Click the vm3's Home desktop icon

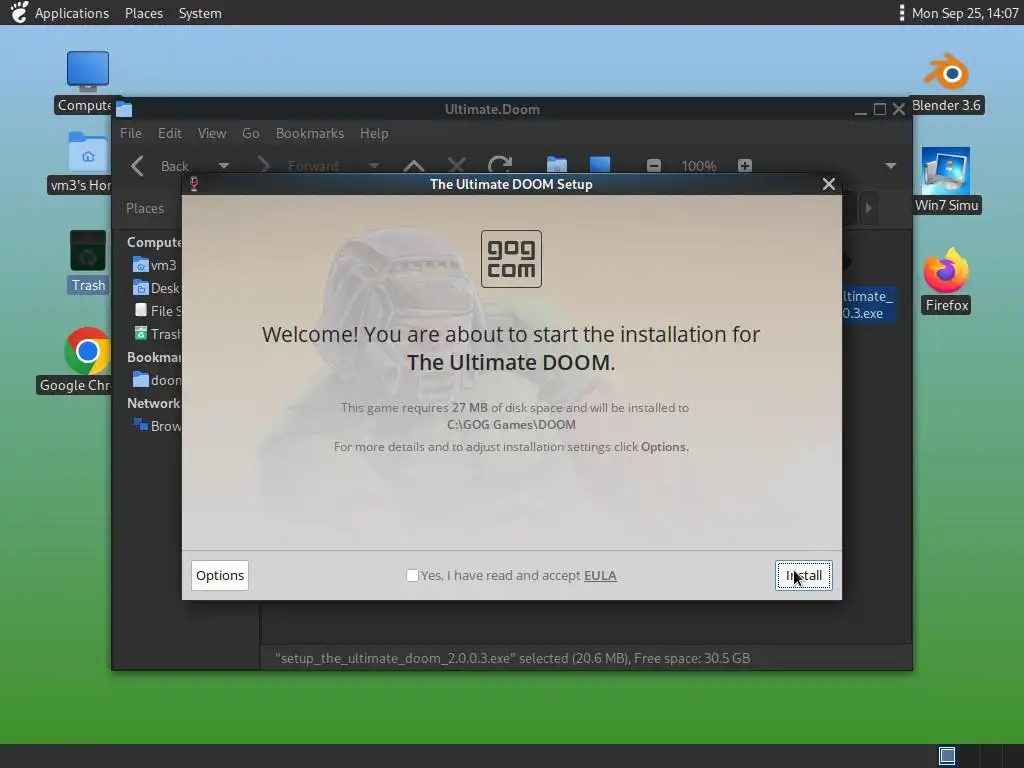88,153
